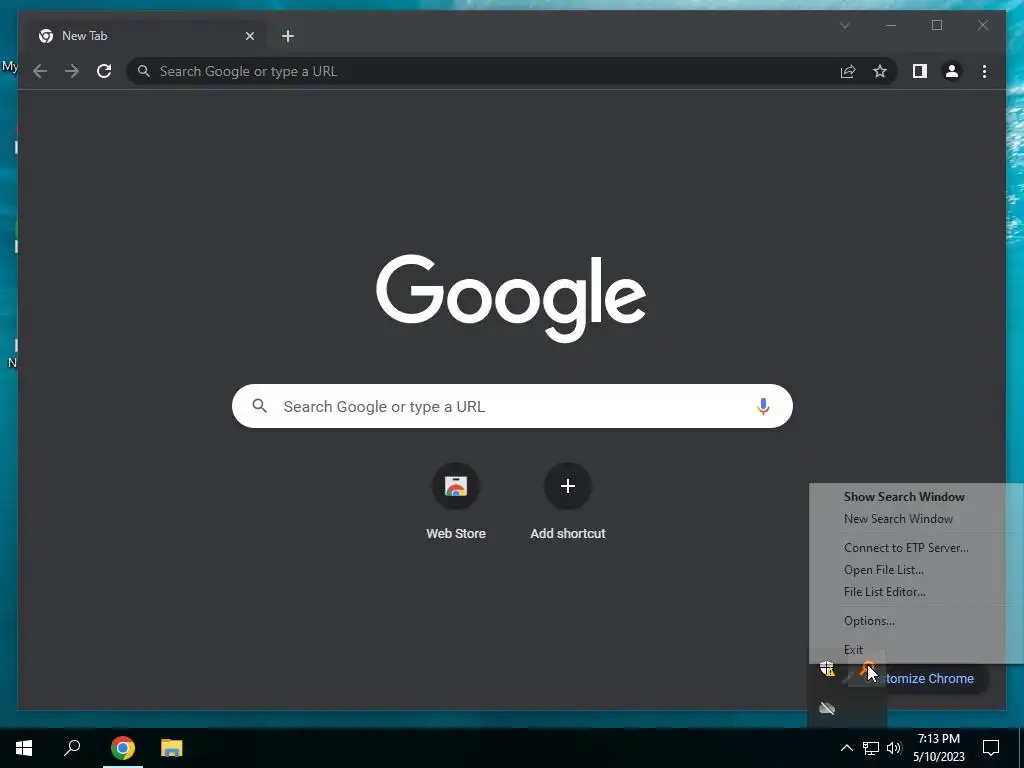1024x768 pixels.
Task: Open the clock showing 7:13 PM
Action: tap(939, 748)
